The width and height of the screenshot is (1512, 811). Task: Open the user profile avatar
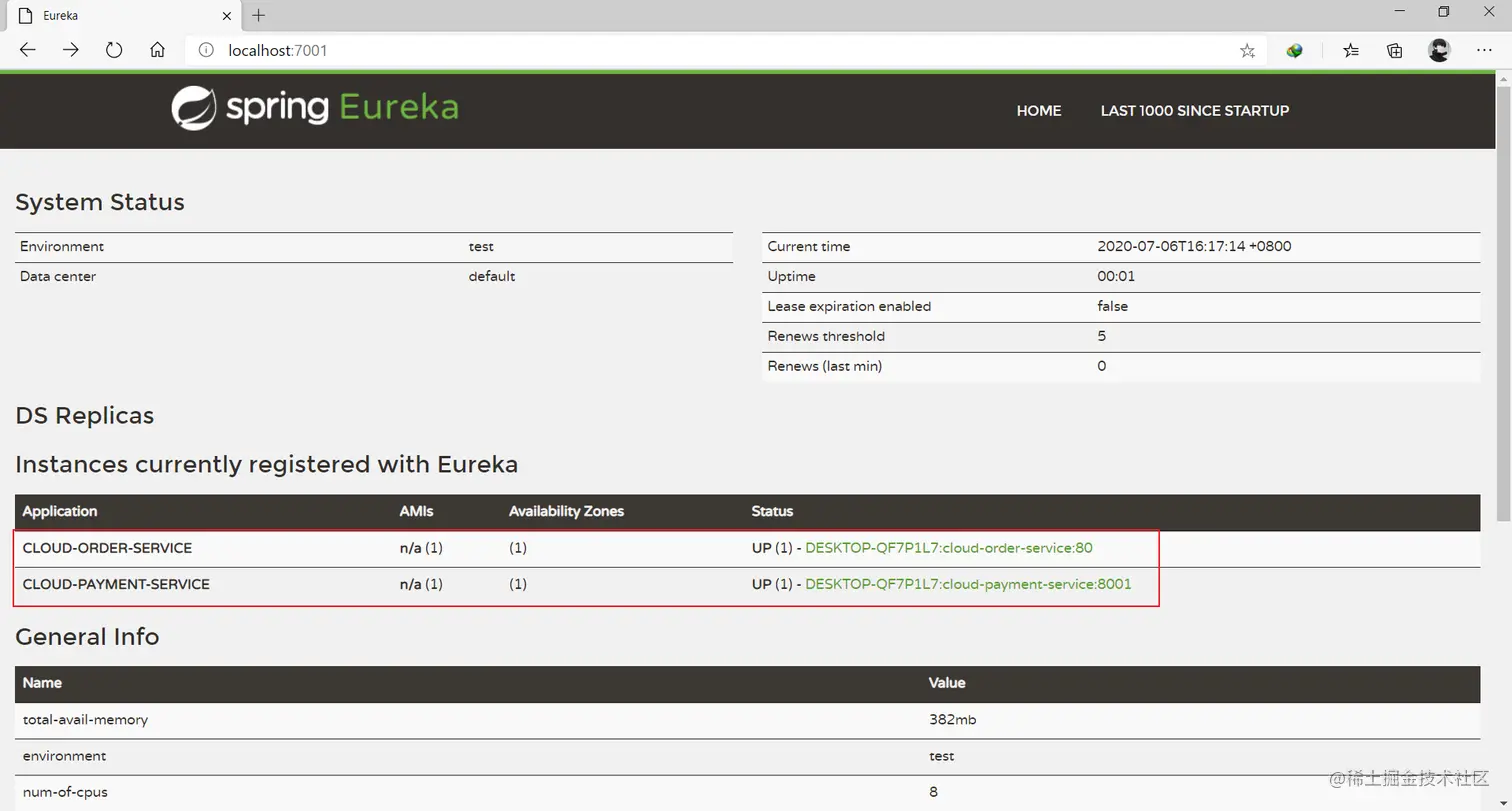[1439, 50]
